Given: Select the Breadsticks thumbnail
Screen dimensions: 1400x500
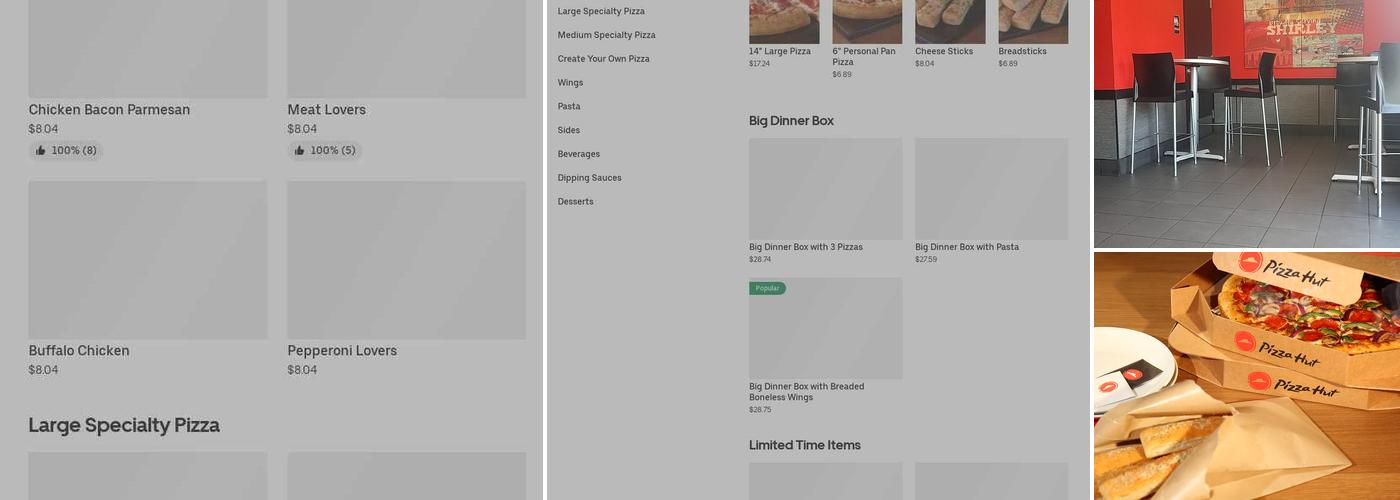Looking at the screenshot, I should (x=1033, y=21).
